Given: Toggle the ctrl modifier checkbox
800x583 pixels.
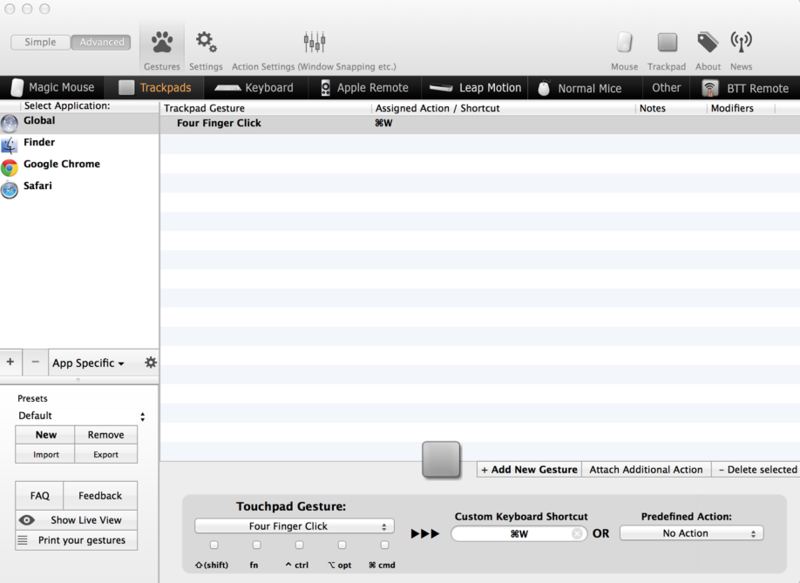Looking at the screenshot, I should [x=299, y=545].
